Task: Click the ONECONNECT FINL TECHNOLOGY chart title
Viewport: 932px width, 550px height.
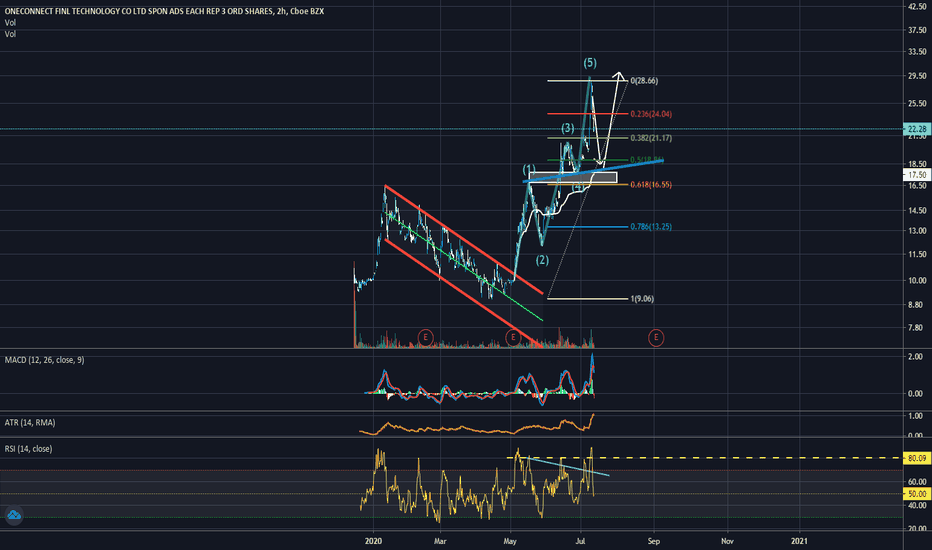Action: pos(164,11)
